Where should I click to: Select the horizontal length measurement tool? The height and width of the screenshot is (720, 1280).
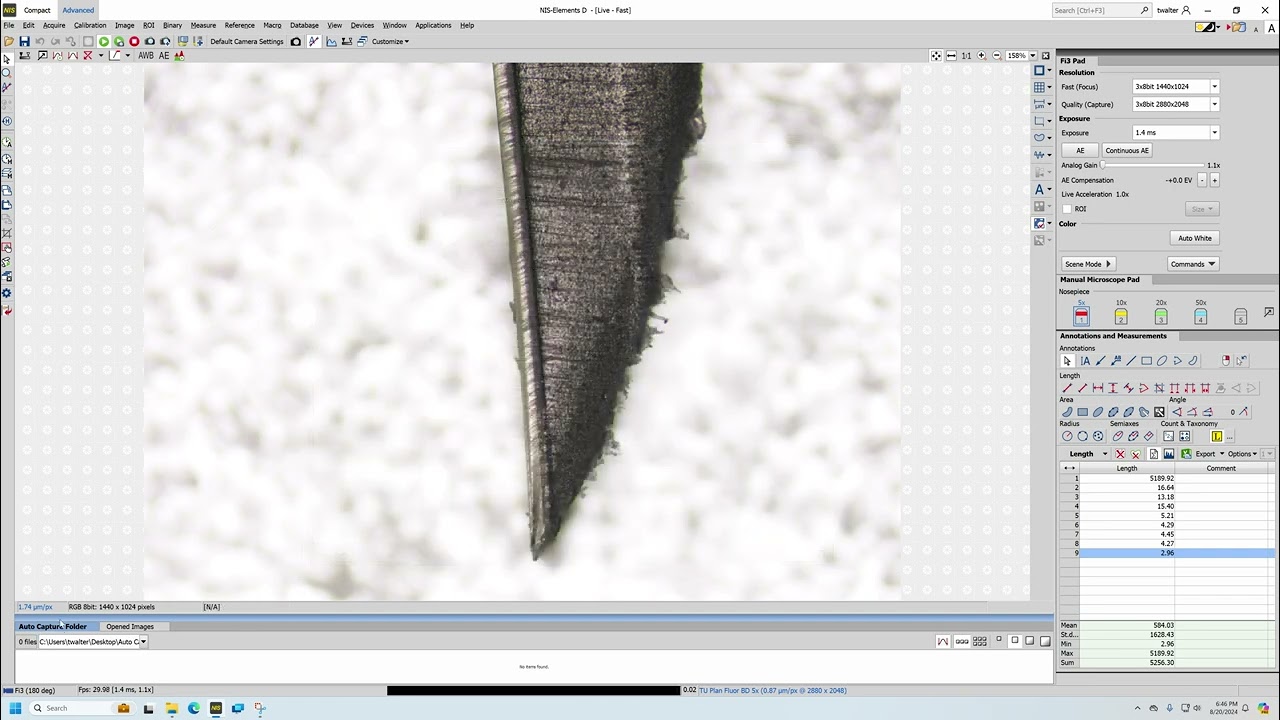1098,388
